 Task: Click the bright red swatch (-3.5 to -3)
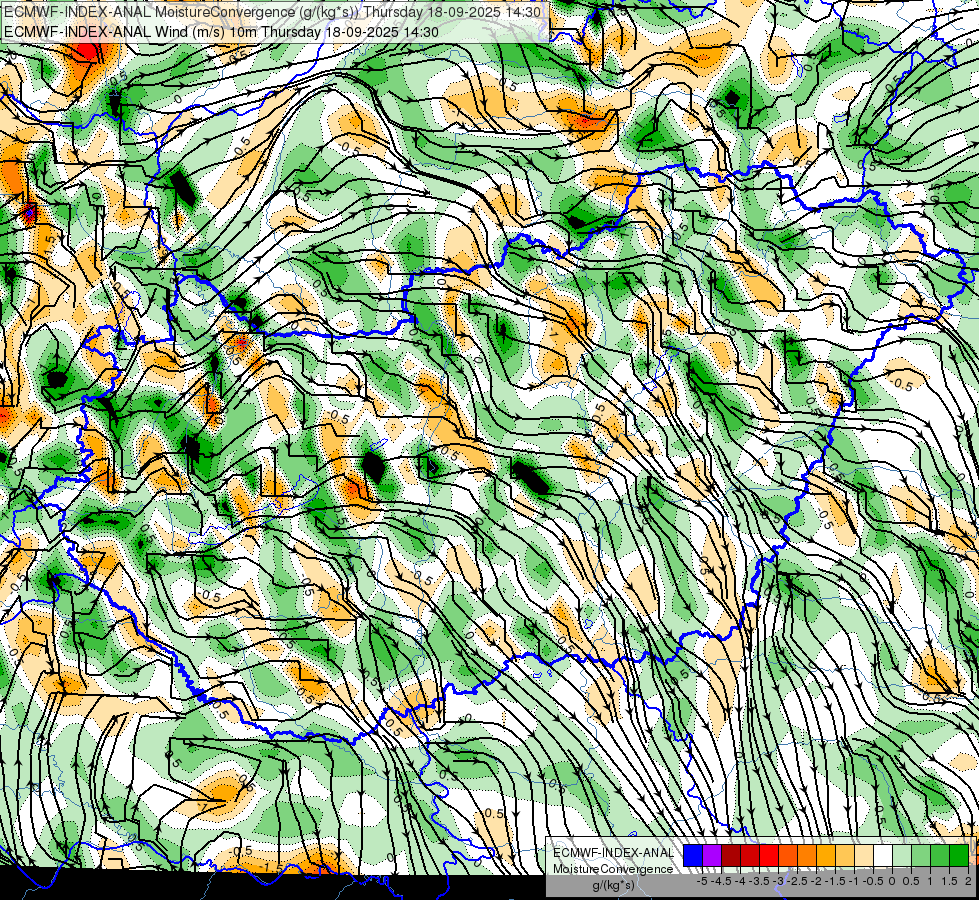coord(769,856)
